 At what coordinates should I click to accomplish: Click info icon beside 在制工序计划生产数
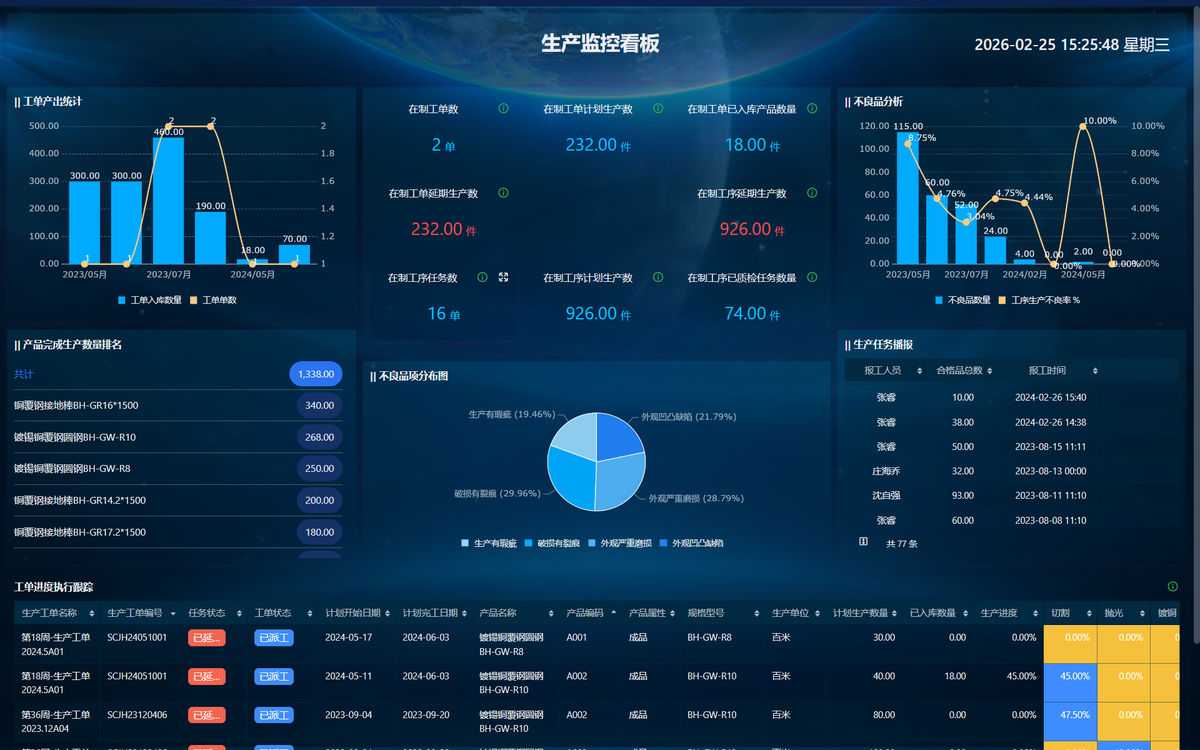658,277
